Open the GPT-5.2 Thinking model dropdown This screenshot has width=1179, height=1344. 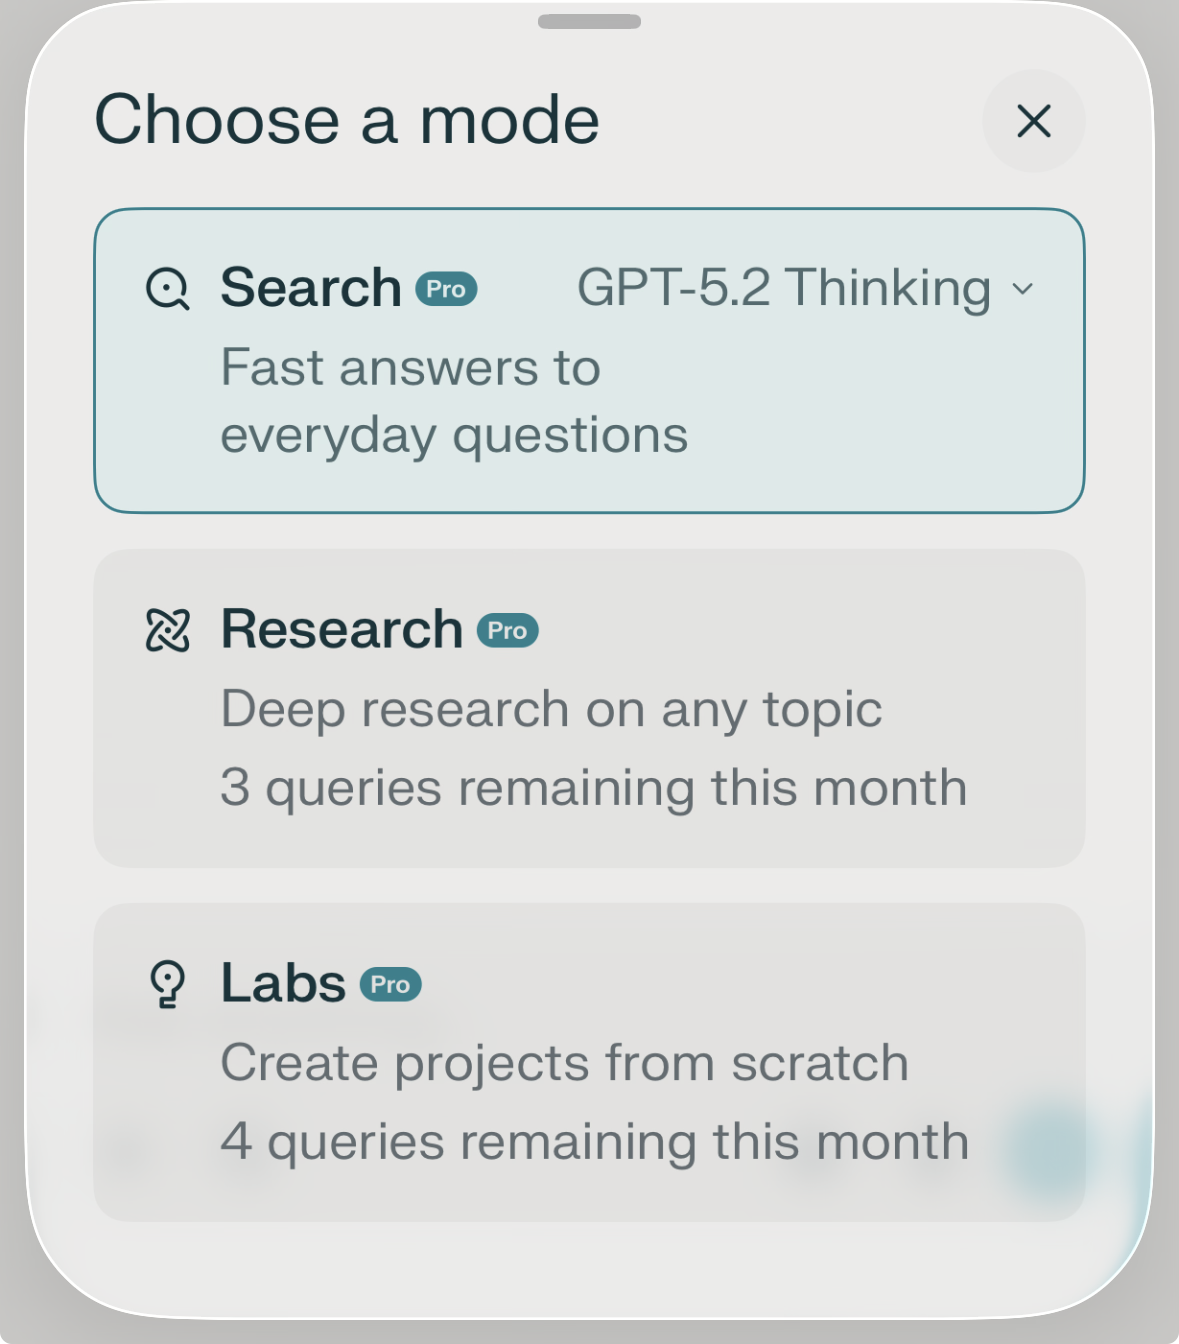tap(783, 288)
